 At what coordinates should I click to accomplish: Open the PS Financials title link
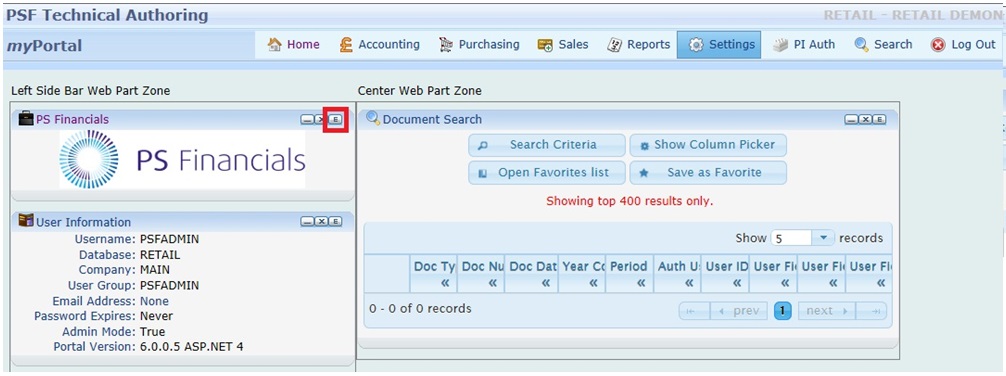[x=72, y=119]
